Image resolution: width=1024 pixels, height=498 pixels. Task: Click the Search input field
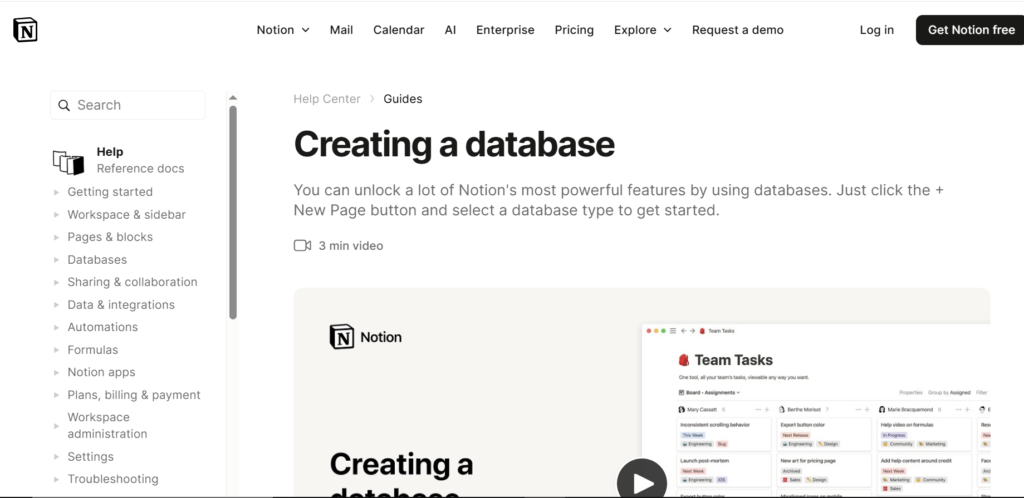pyautogui.click(x=128, y=105)
